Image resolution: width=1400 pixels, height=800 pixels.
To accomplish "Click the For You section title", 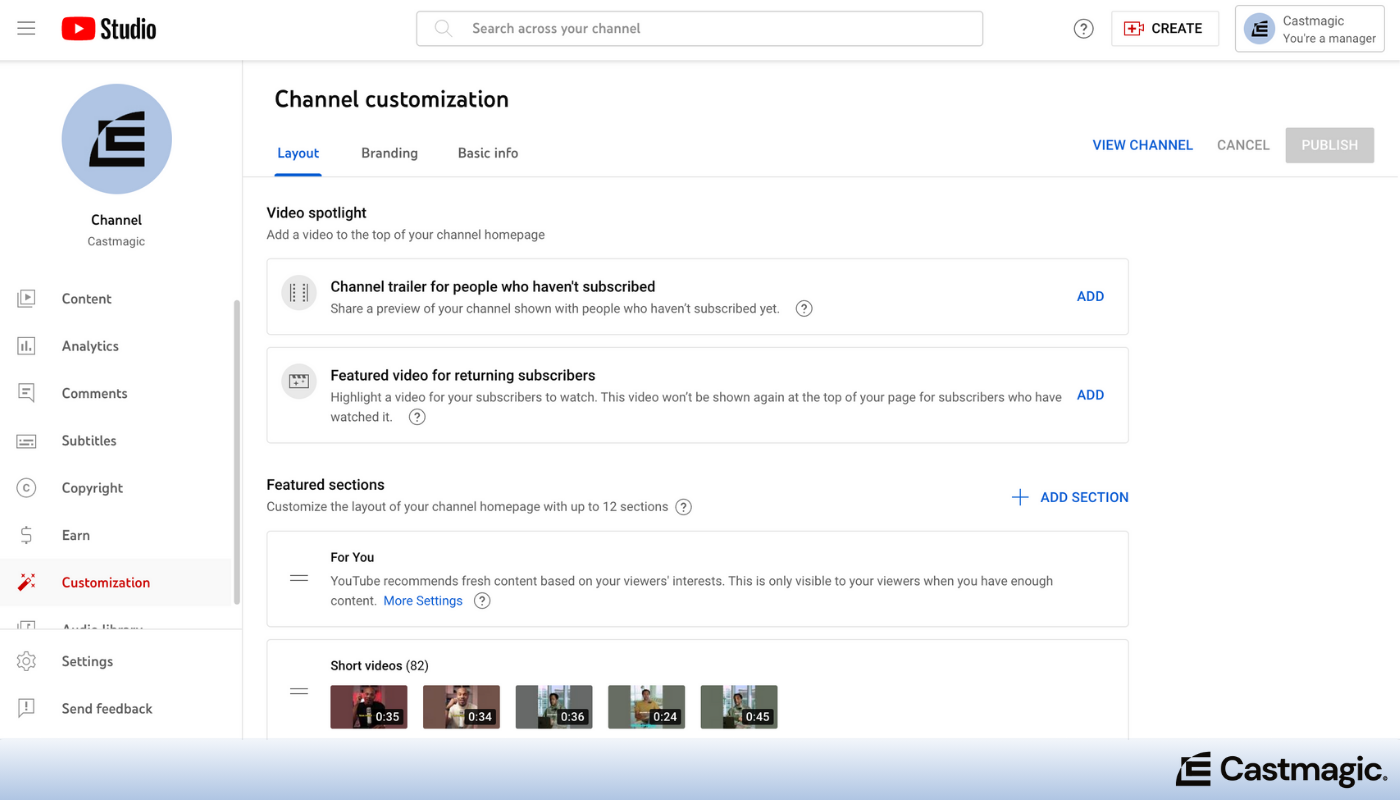I will (x=352, y=557).
